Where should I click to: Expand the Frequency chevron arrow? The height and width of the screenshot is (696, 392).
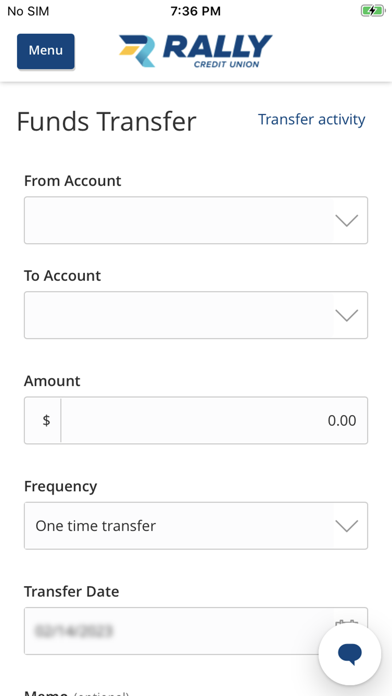point(347,526)
